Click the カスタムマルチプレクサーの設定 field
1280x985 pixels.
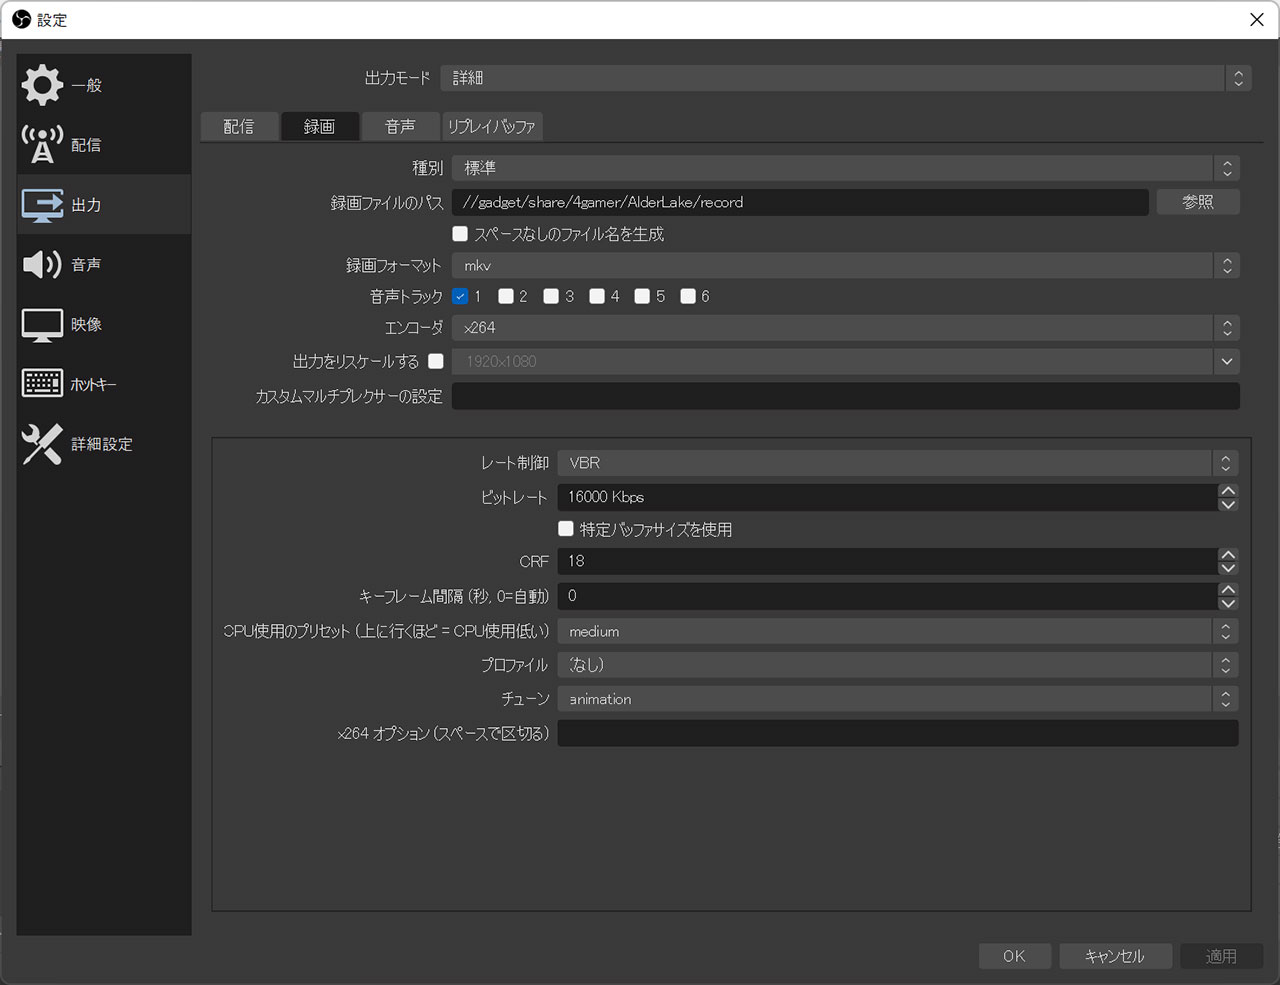(x=845, y=396)
